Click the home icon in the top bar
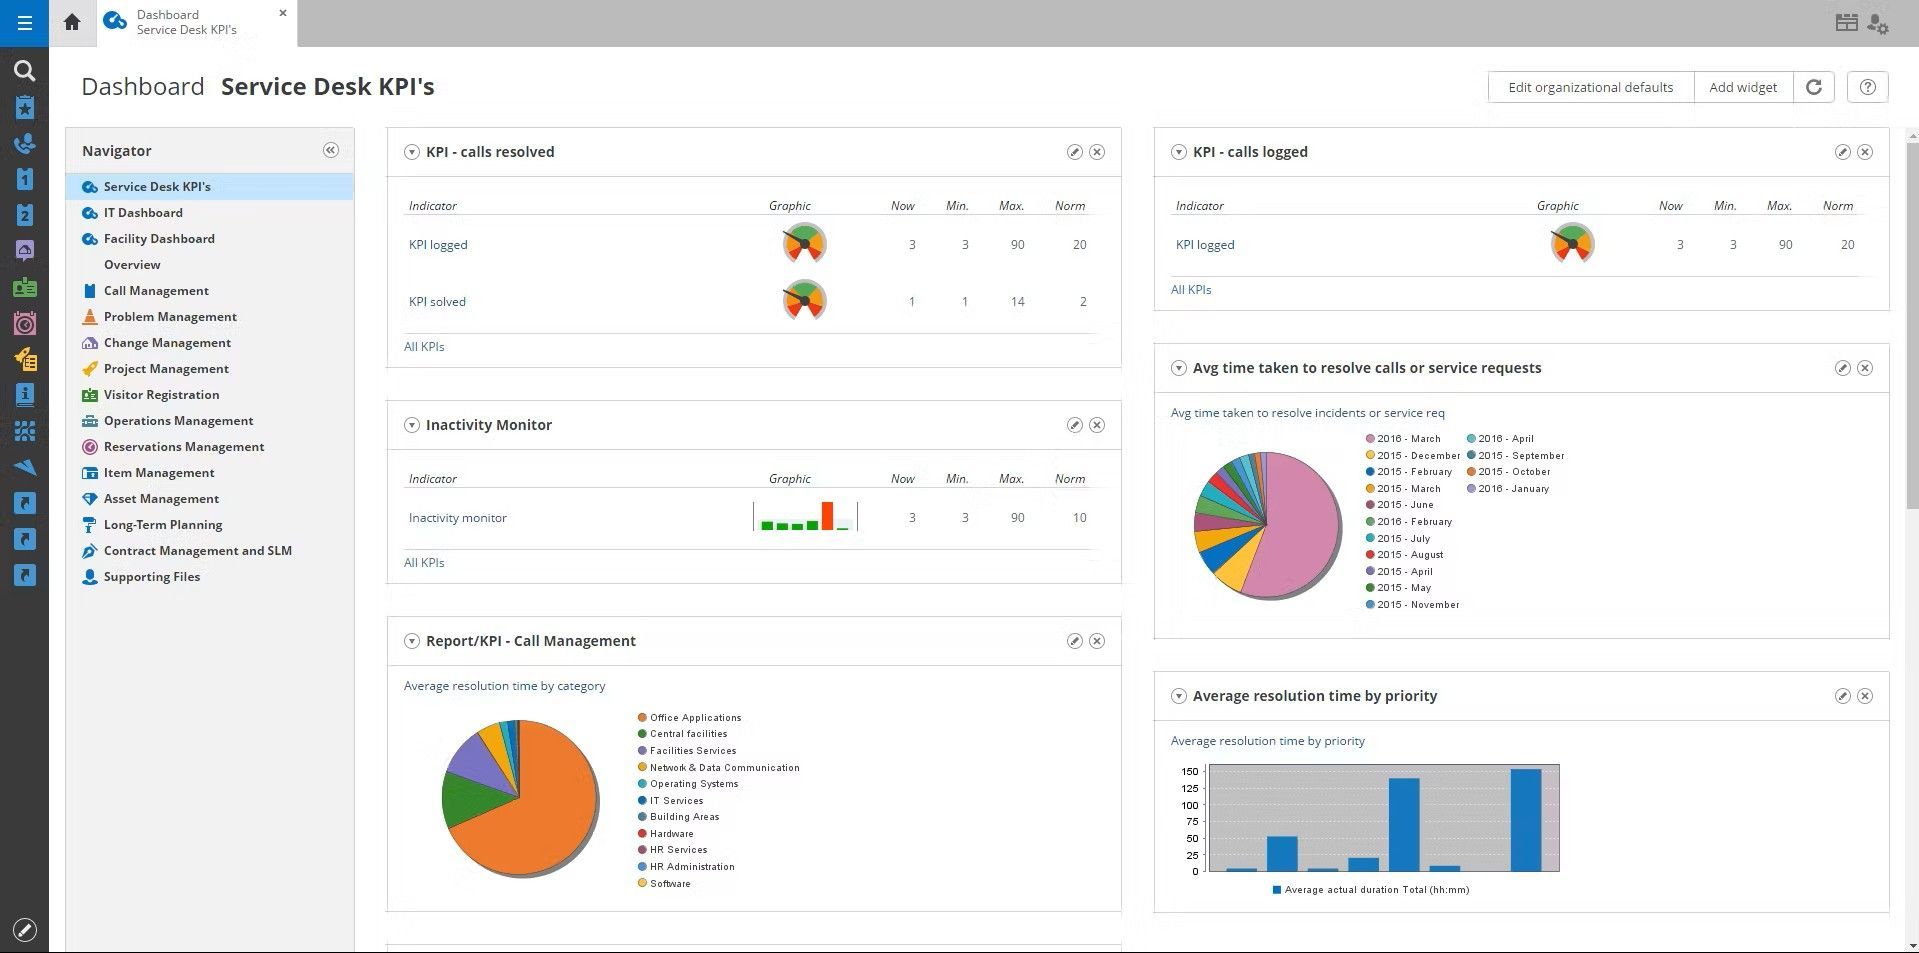1919x953 pixels. pyautogui.click(x=70, y=21)
